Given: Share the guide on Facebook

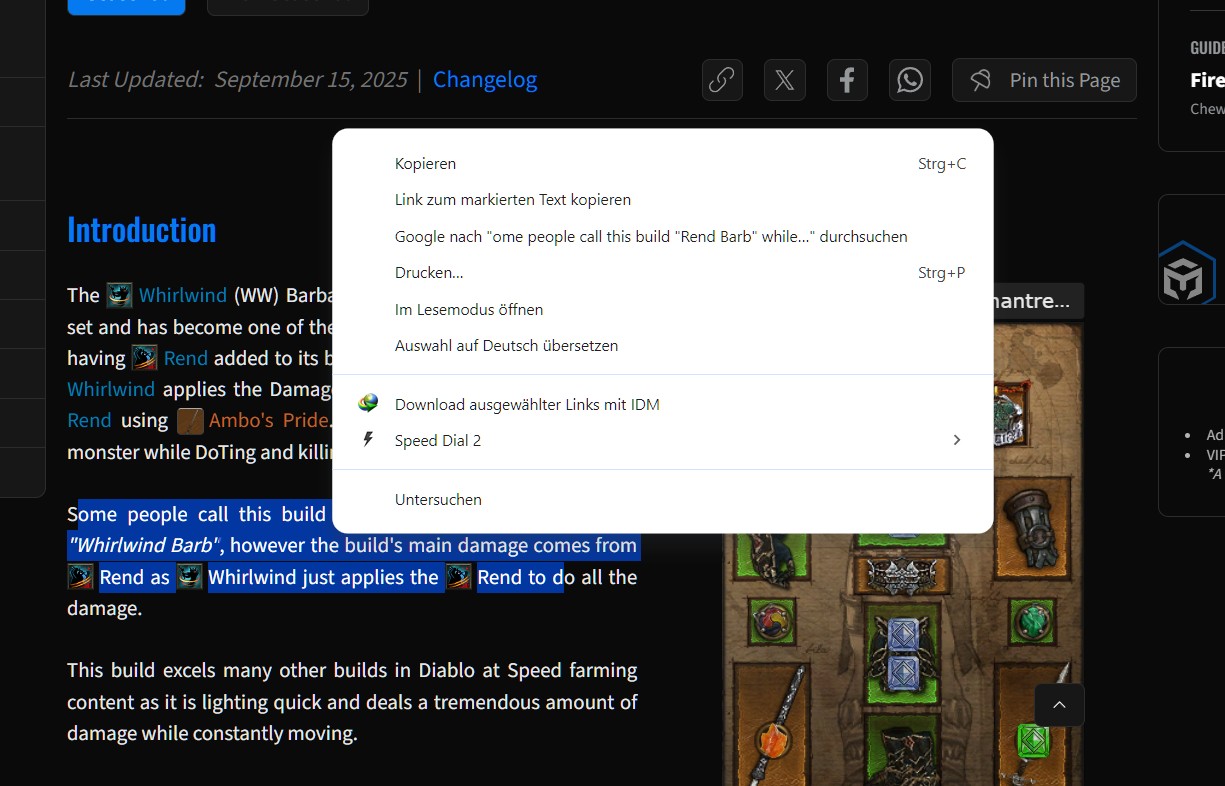Looking at the screenshot, I should (847, 80).
